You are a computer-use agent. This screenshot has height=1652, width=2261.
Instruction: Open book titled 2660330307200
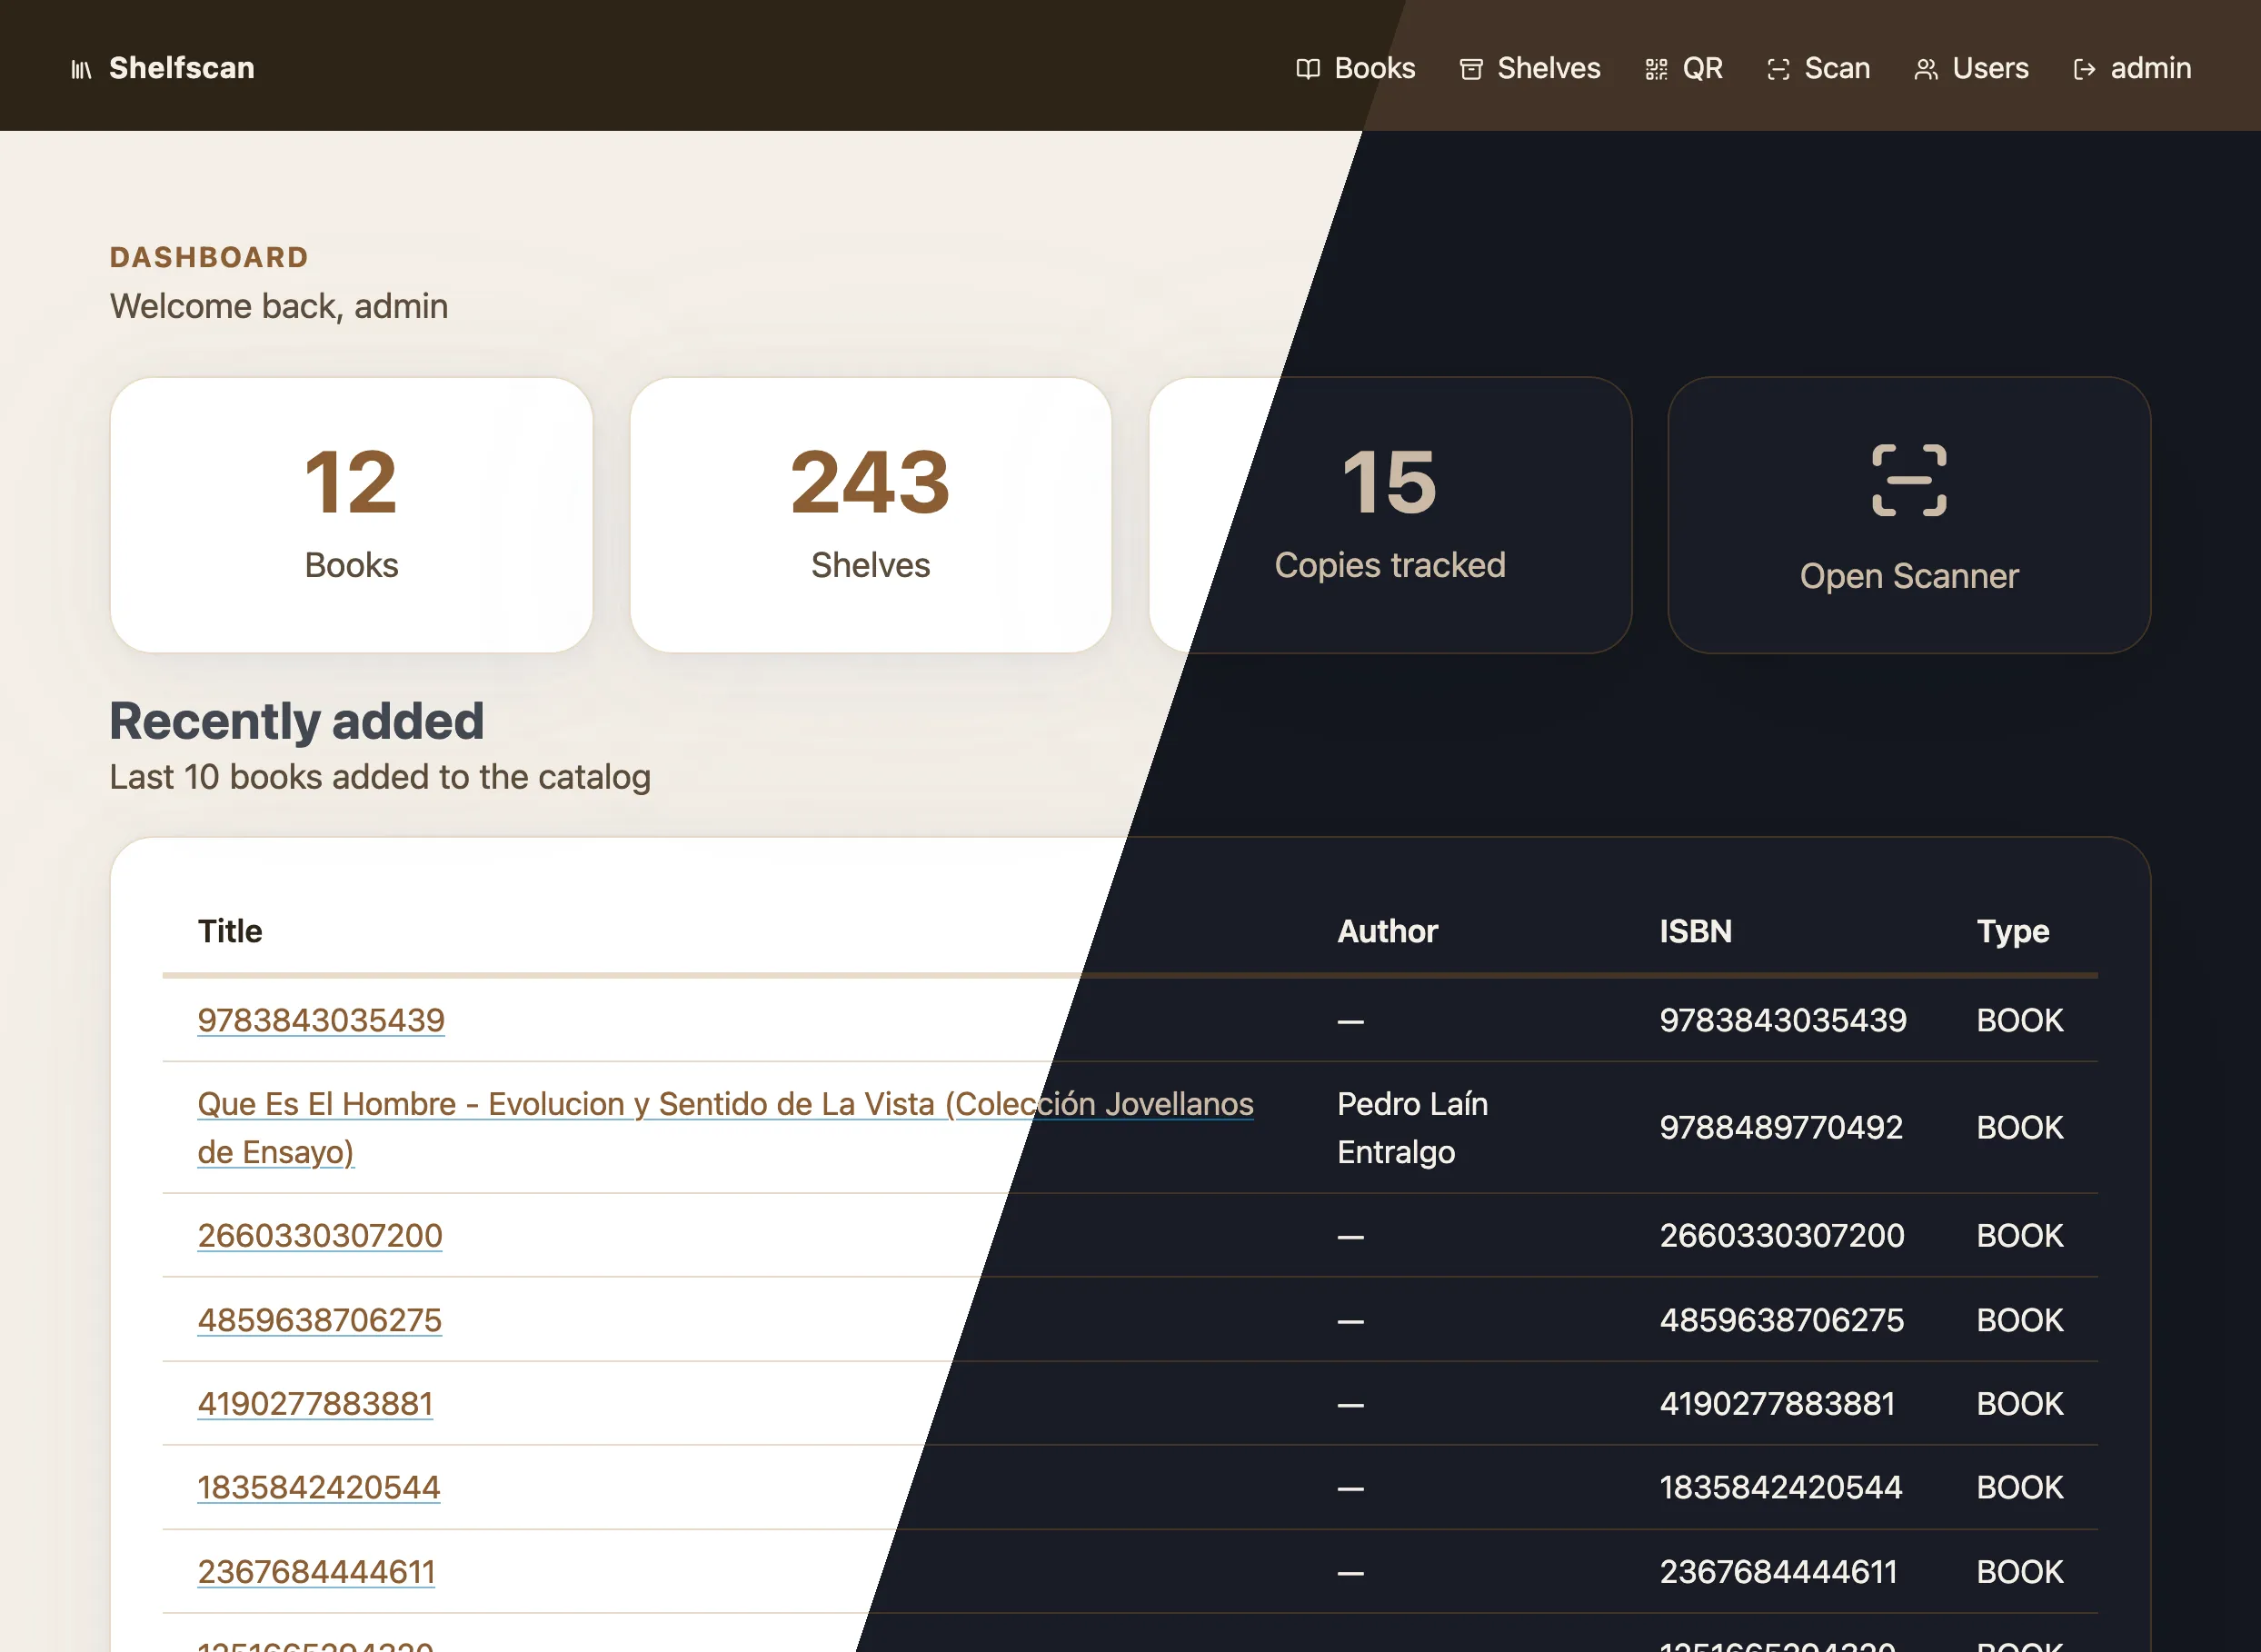[320, 1235]
